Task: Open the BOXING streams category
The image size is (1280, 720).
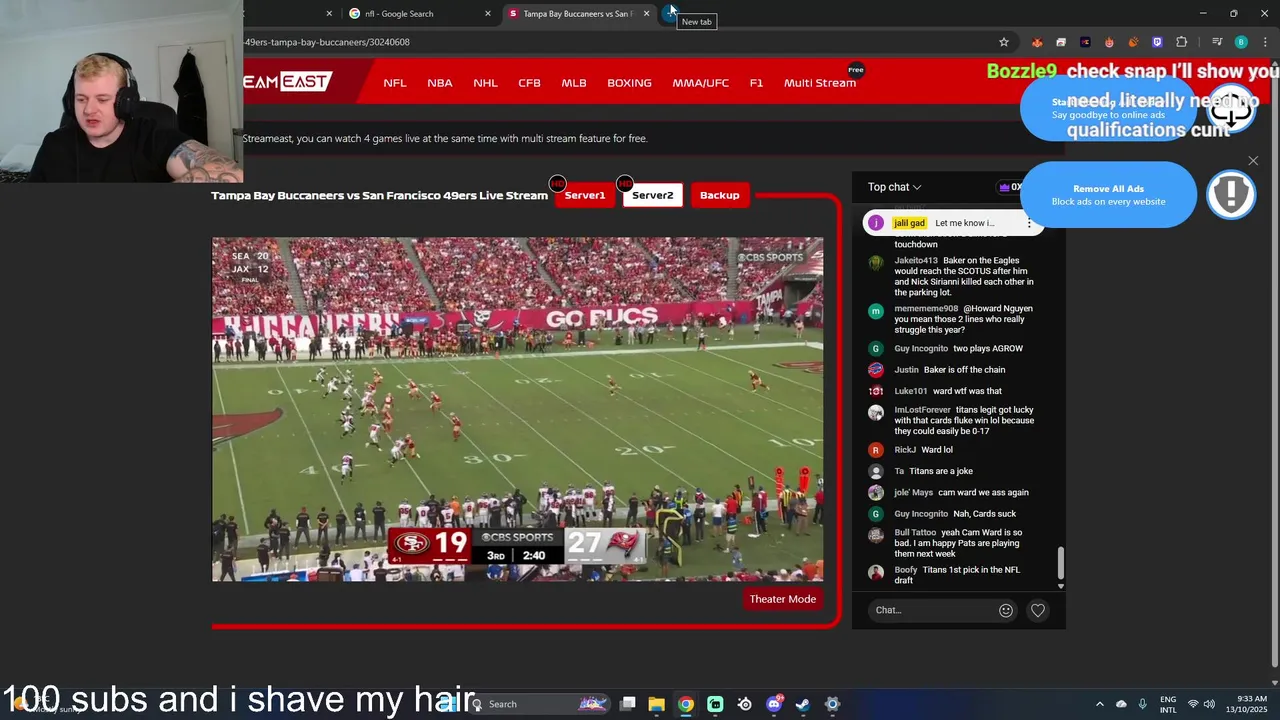Action: (629, 83)
